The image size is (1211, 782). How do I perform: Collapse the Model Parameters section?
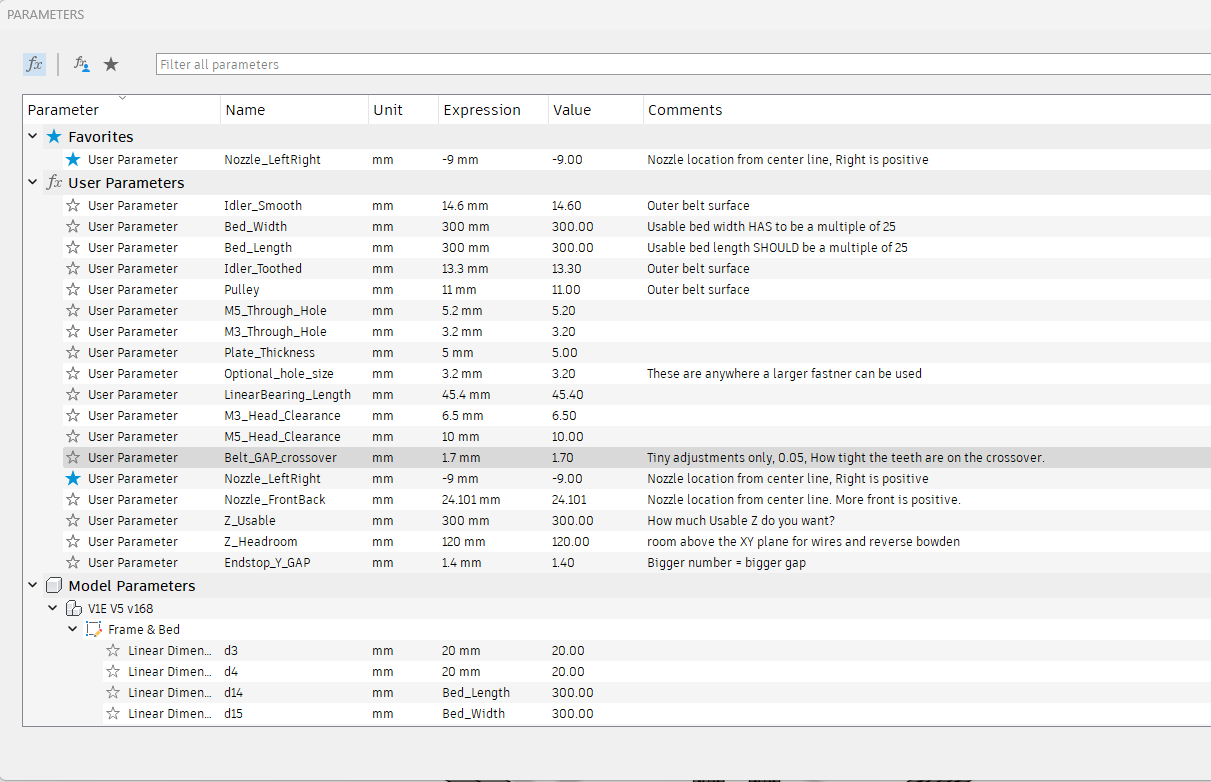(x=33, y=585)
